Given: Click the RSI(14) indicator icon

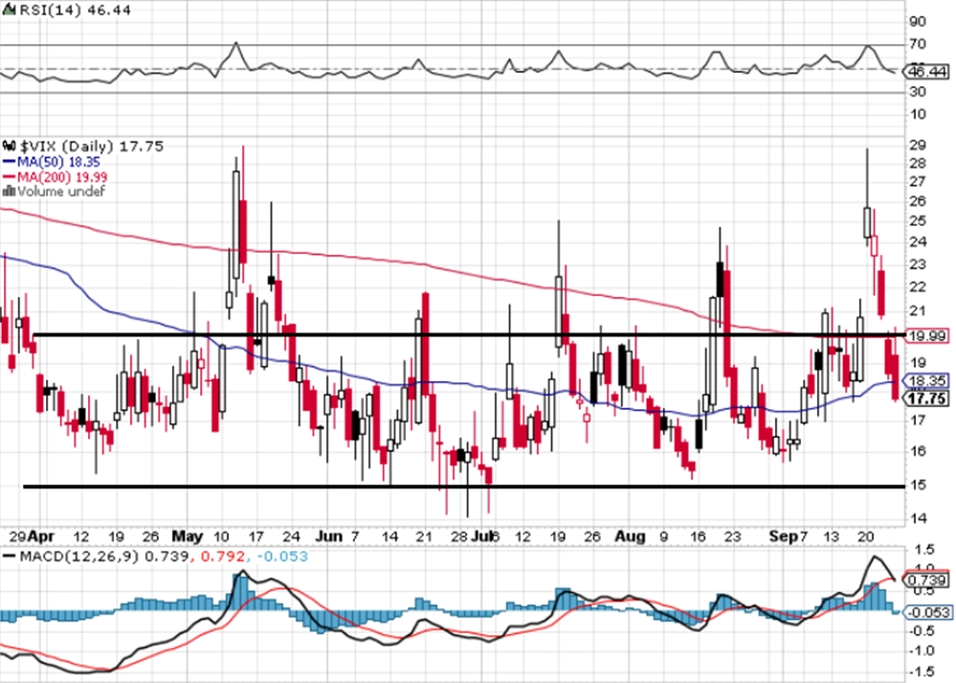Looking at the screenshot, I should point(9,10).
